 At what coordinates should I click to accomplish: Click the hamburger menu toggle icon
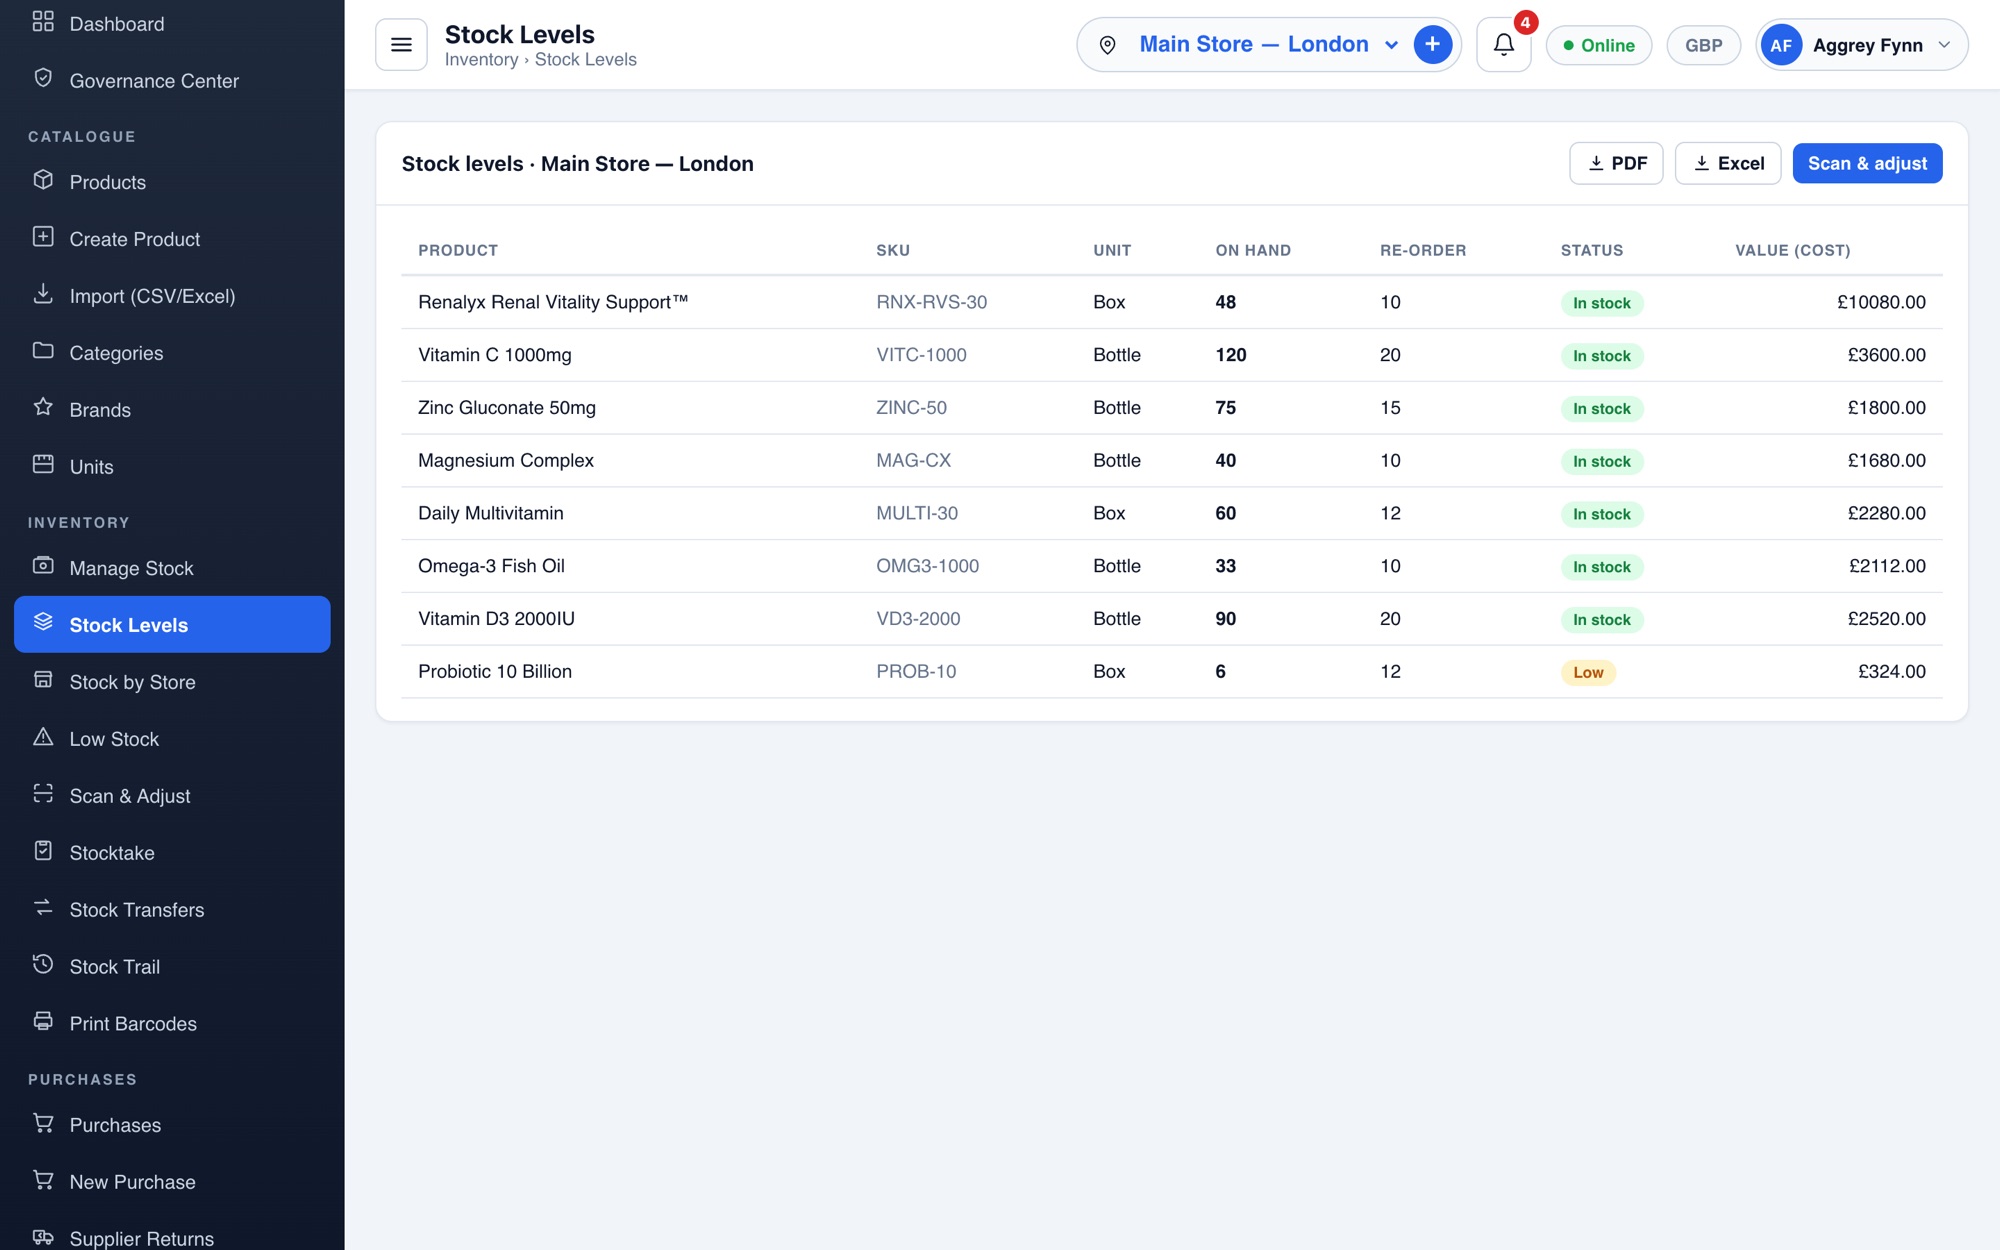[401, 45]
